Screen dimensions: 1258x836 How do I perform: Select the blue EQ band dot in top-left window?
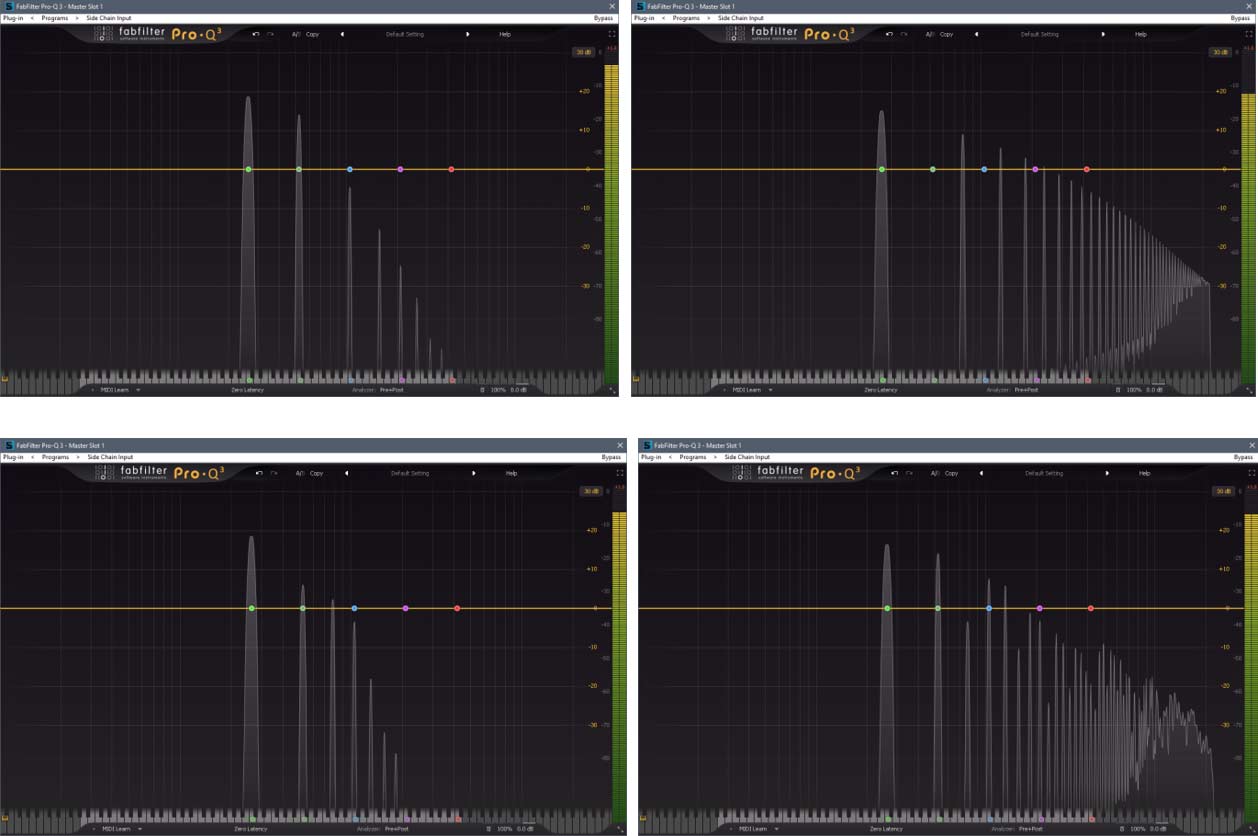350,170
